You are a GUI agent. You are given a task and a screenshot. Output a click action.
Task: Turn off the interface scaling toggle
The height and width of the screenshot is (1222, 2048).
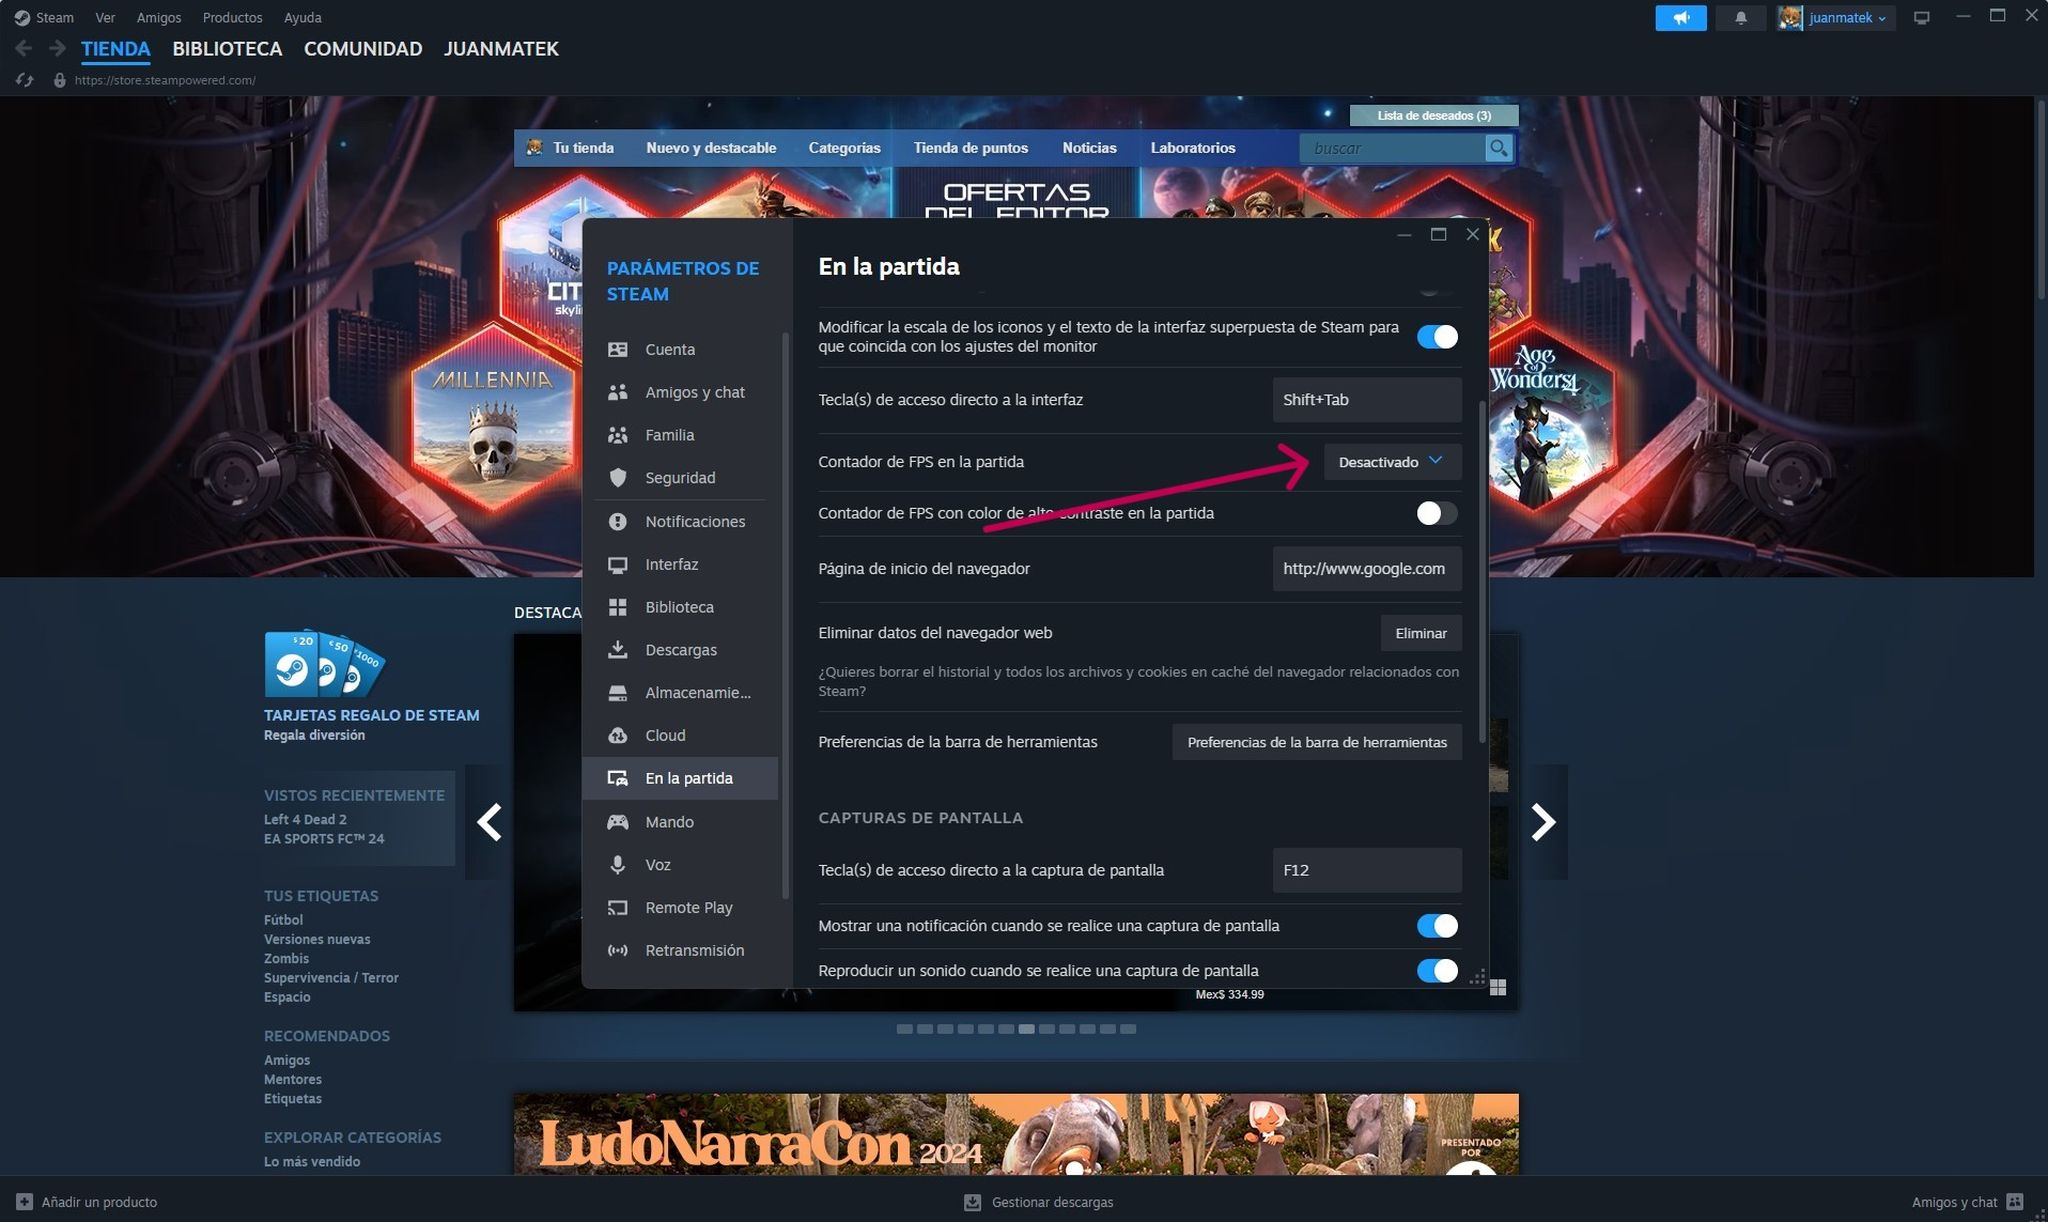[1437, 337]
